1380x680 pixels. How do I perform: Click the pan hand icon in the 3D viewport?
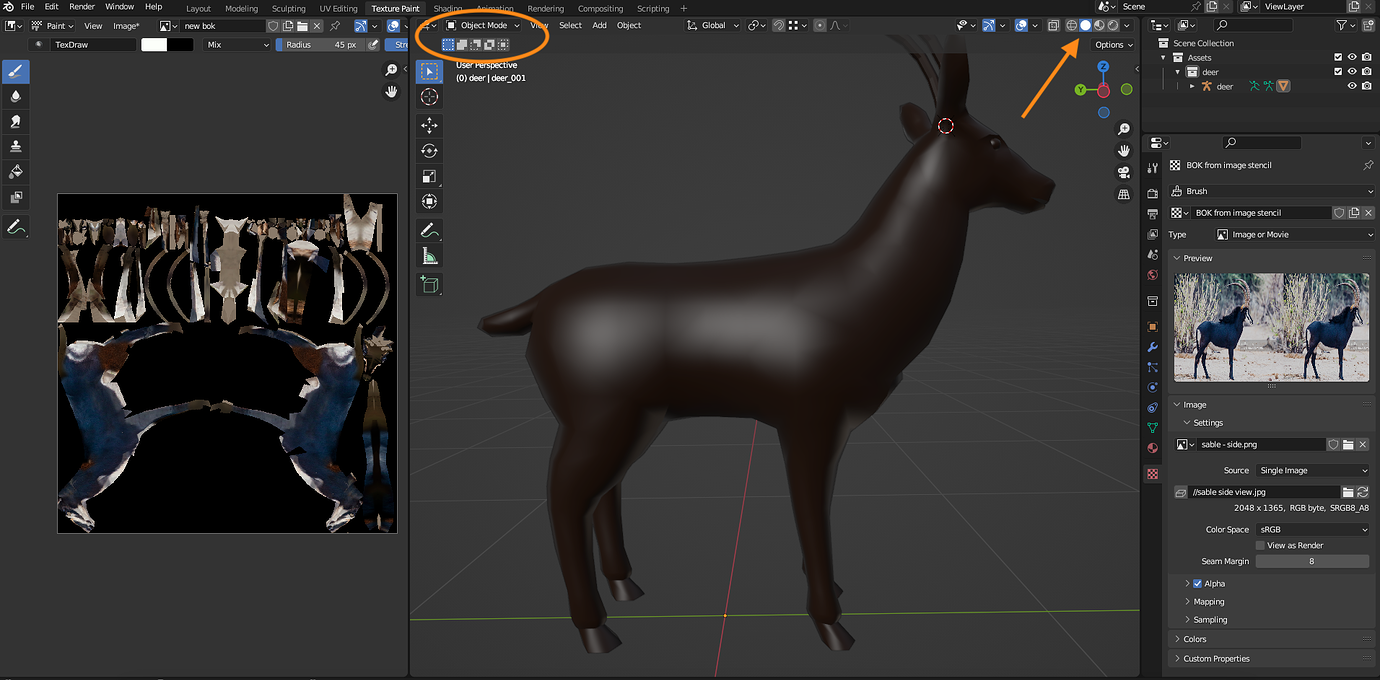[1124, 150]
